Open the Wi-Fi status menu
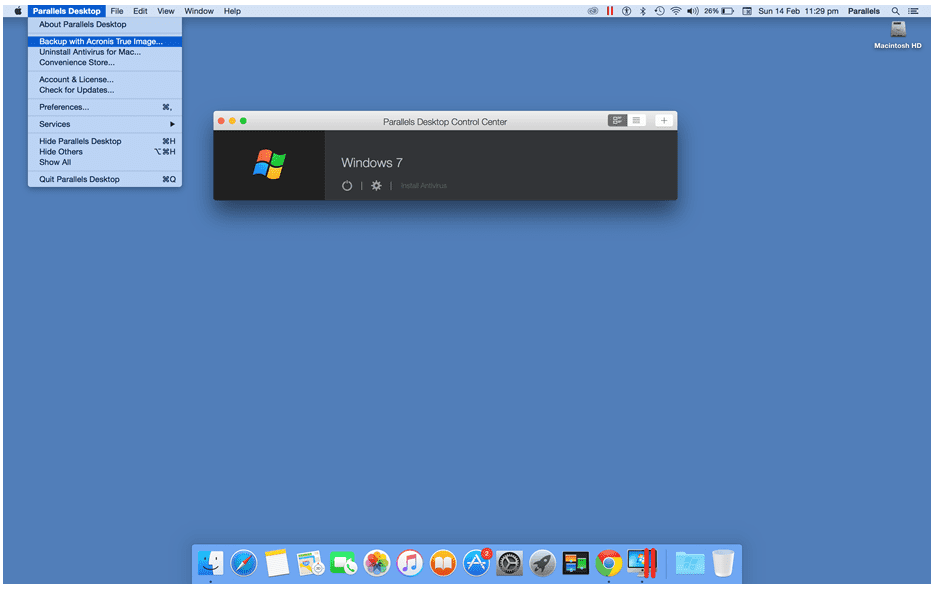The width and height of the screenshot is (934, 589). click(x=675, y=11)
